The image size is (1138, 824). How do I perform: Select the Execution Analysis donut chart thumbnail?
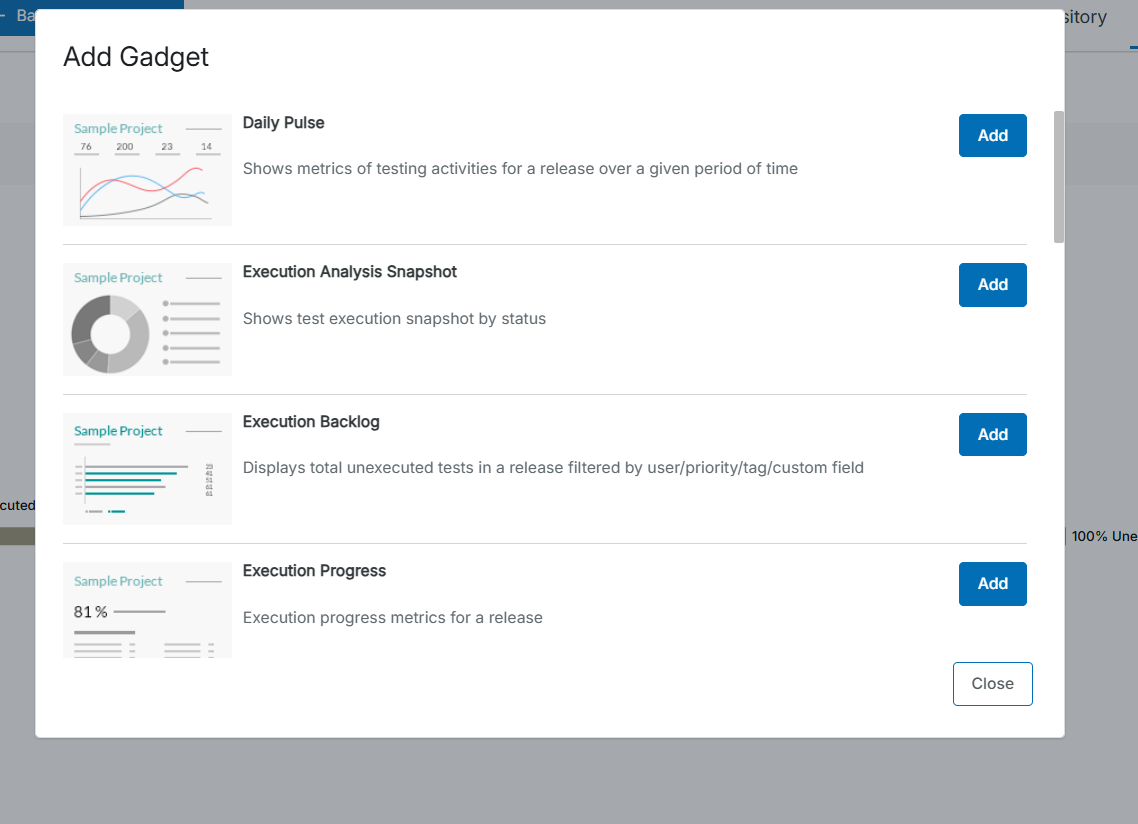(x=147, y=319)
